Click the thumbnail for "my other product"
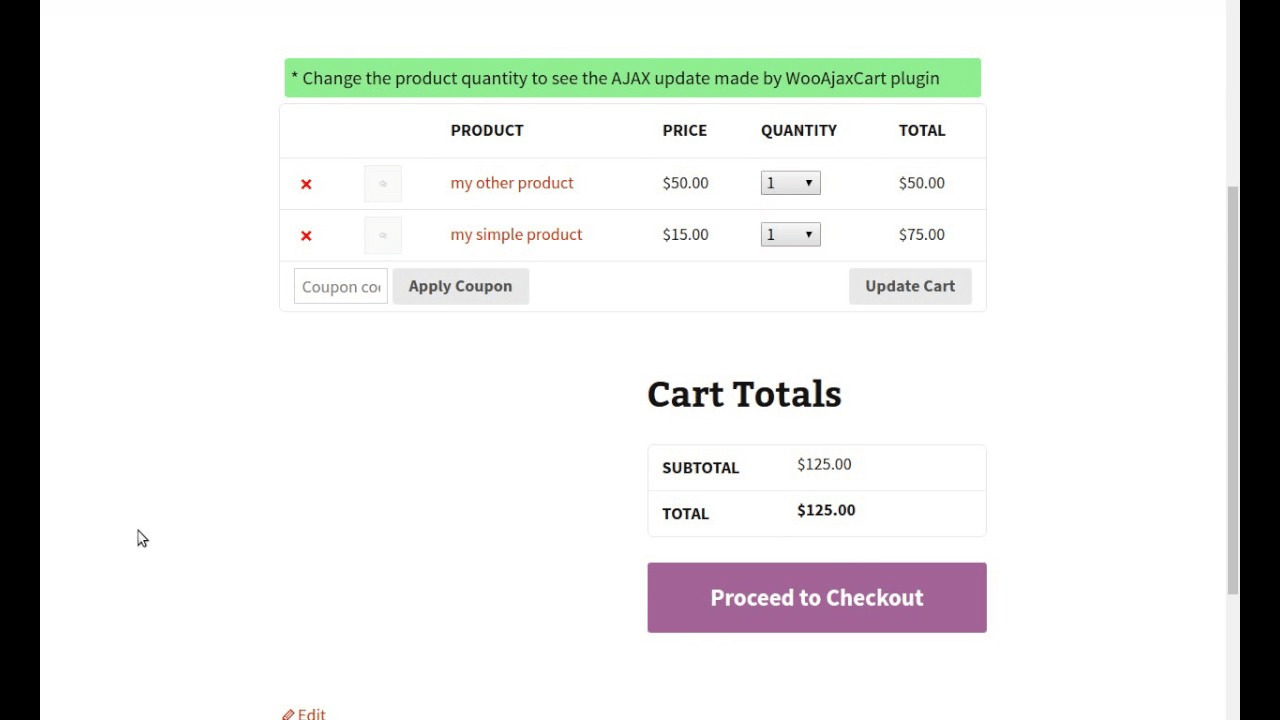Screen dimensions: 1280x720 click(383, 183)
